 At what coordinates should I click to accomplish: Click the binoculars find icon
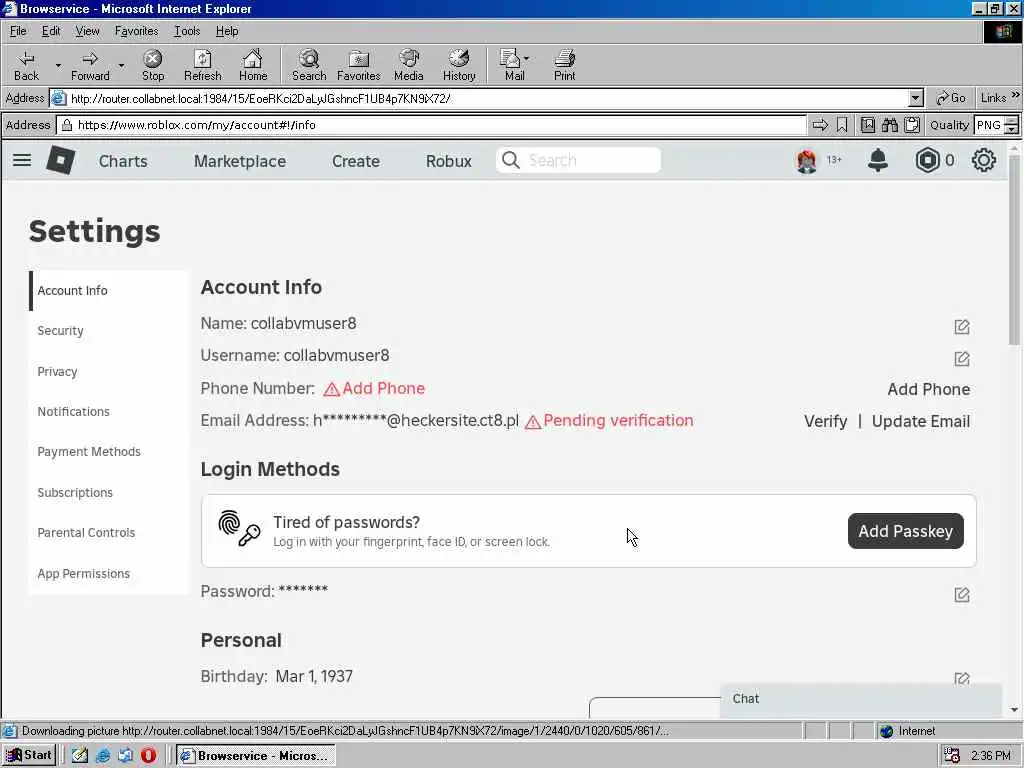tap(890, 125)
